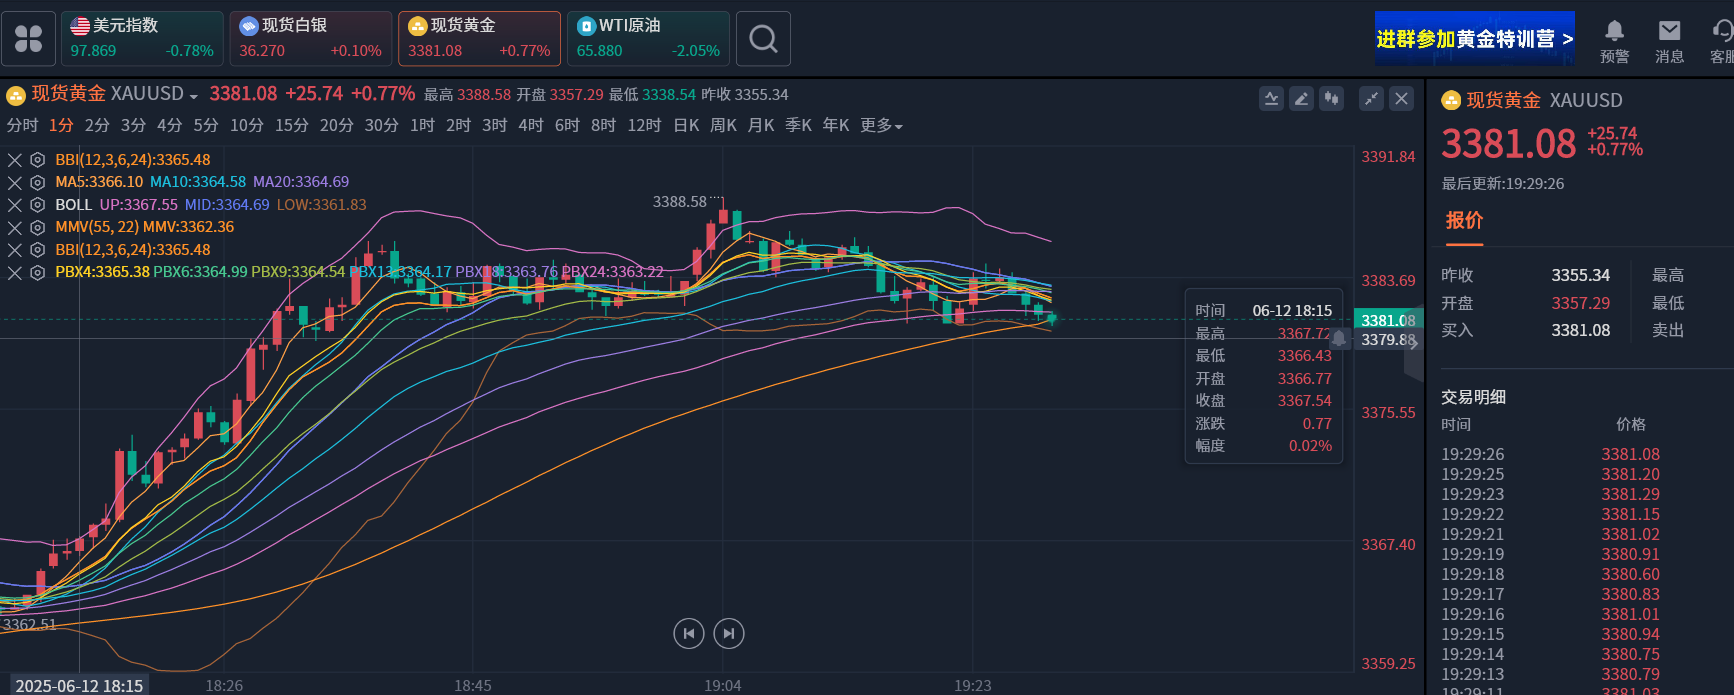1734x695 pixels.
Task: Select the pencil drawing tool
Action: (1301, 98)
